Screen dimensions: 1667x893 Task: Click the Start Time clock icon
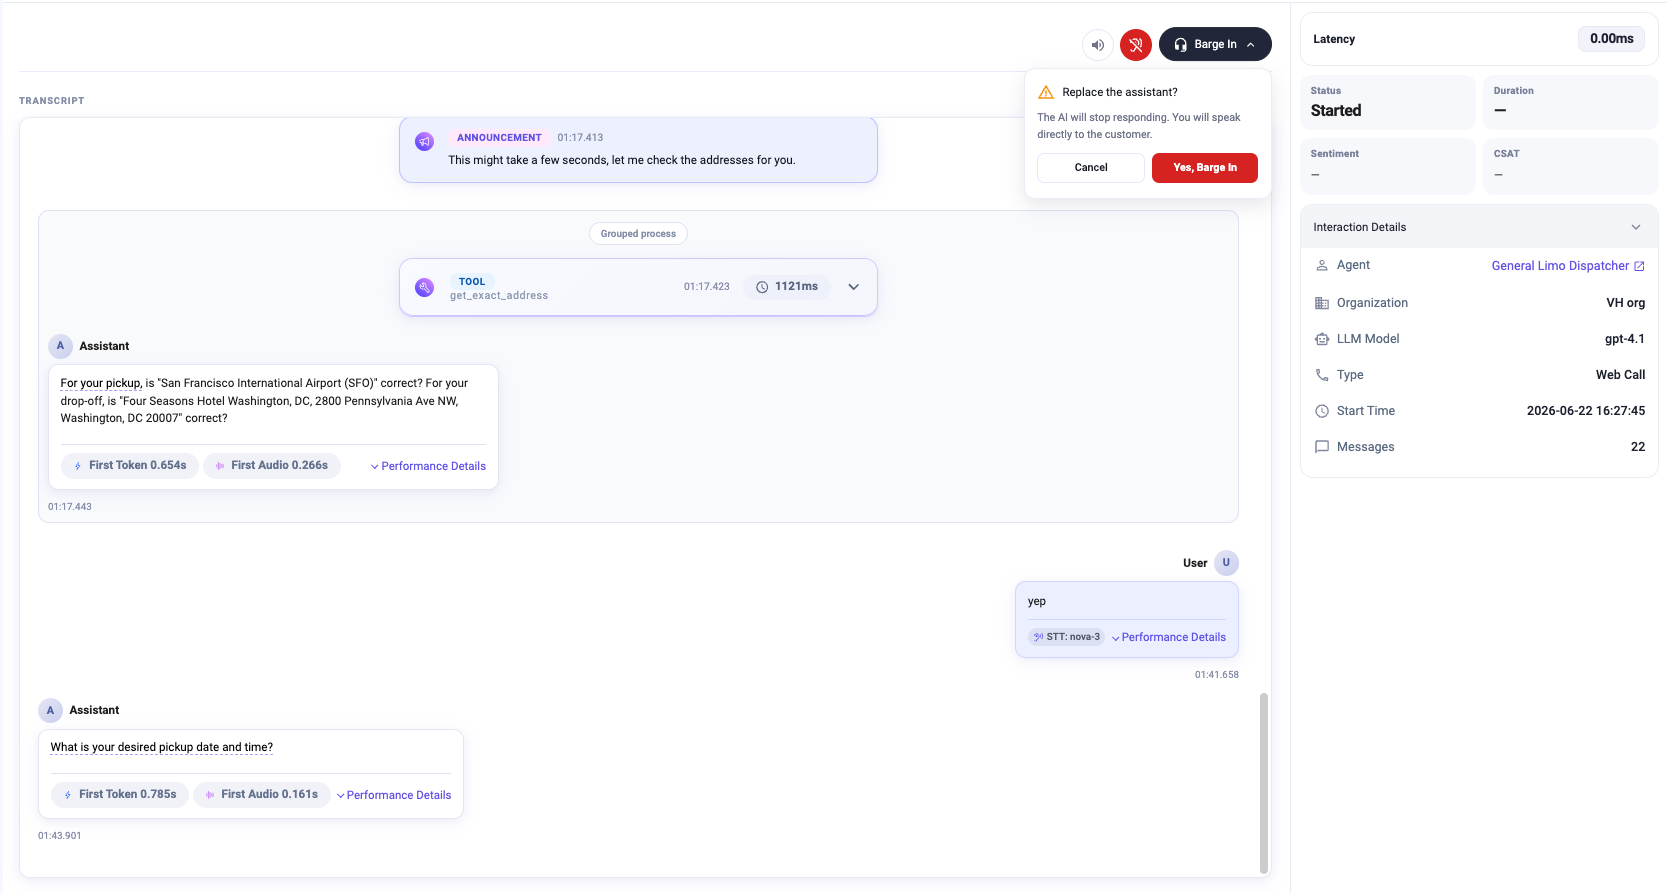[1322, 411]
